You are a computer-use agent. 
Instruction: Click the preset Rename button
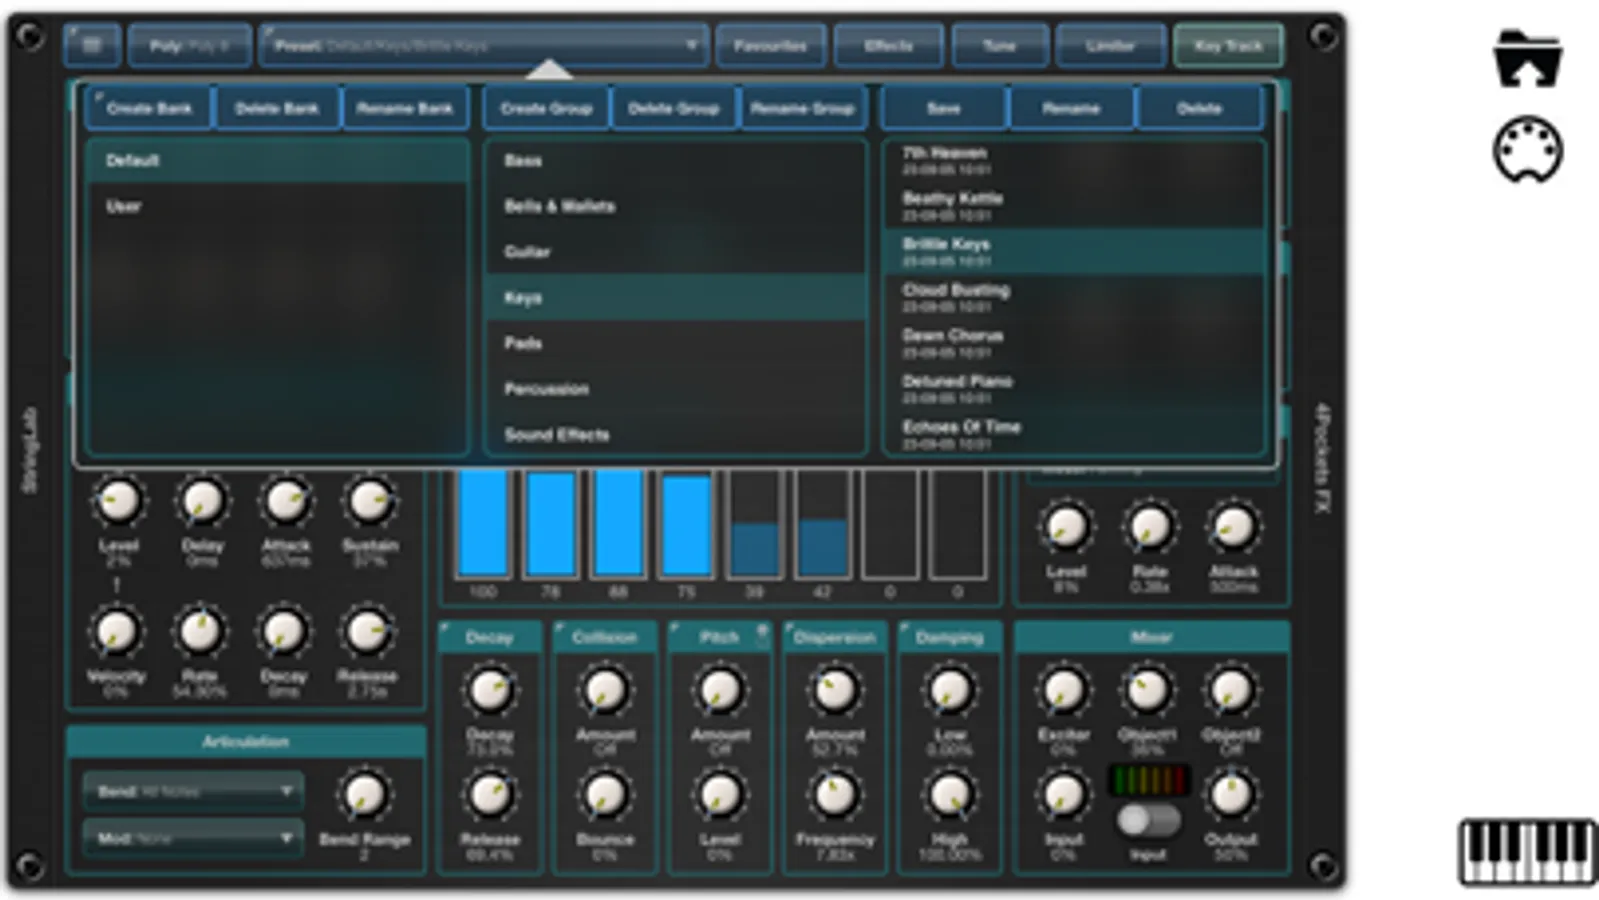[x=1071, y=108]
